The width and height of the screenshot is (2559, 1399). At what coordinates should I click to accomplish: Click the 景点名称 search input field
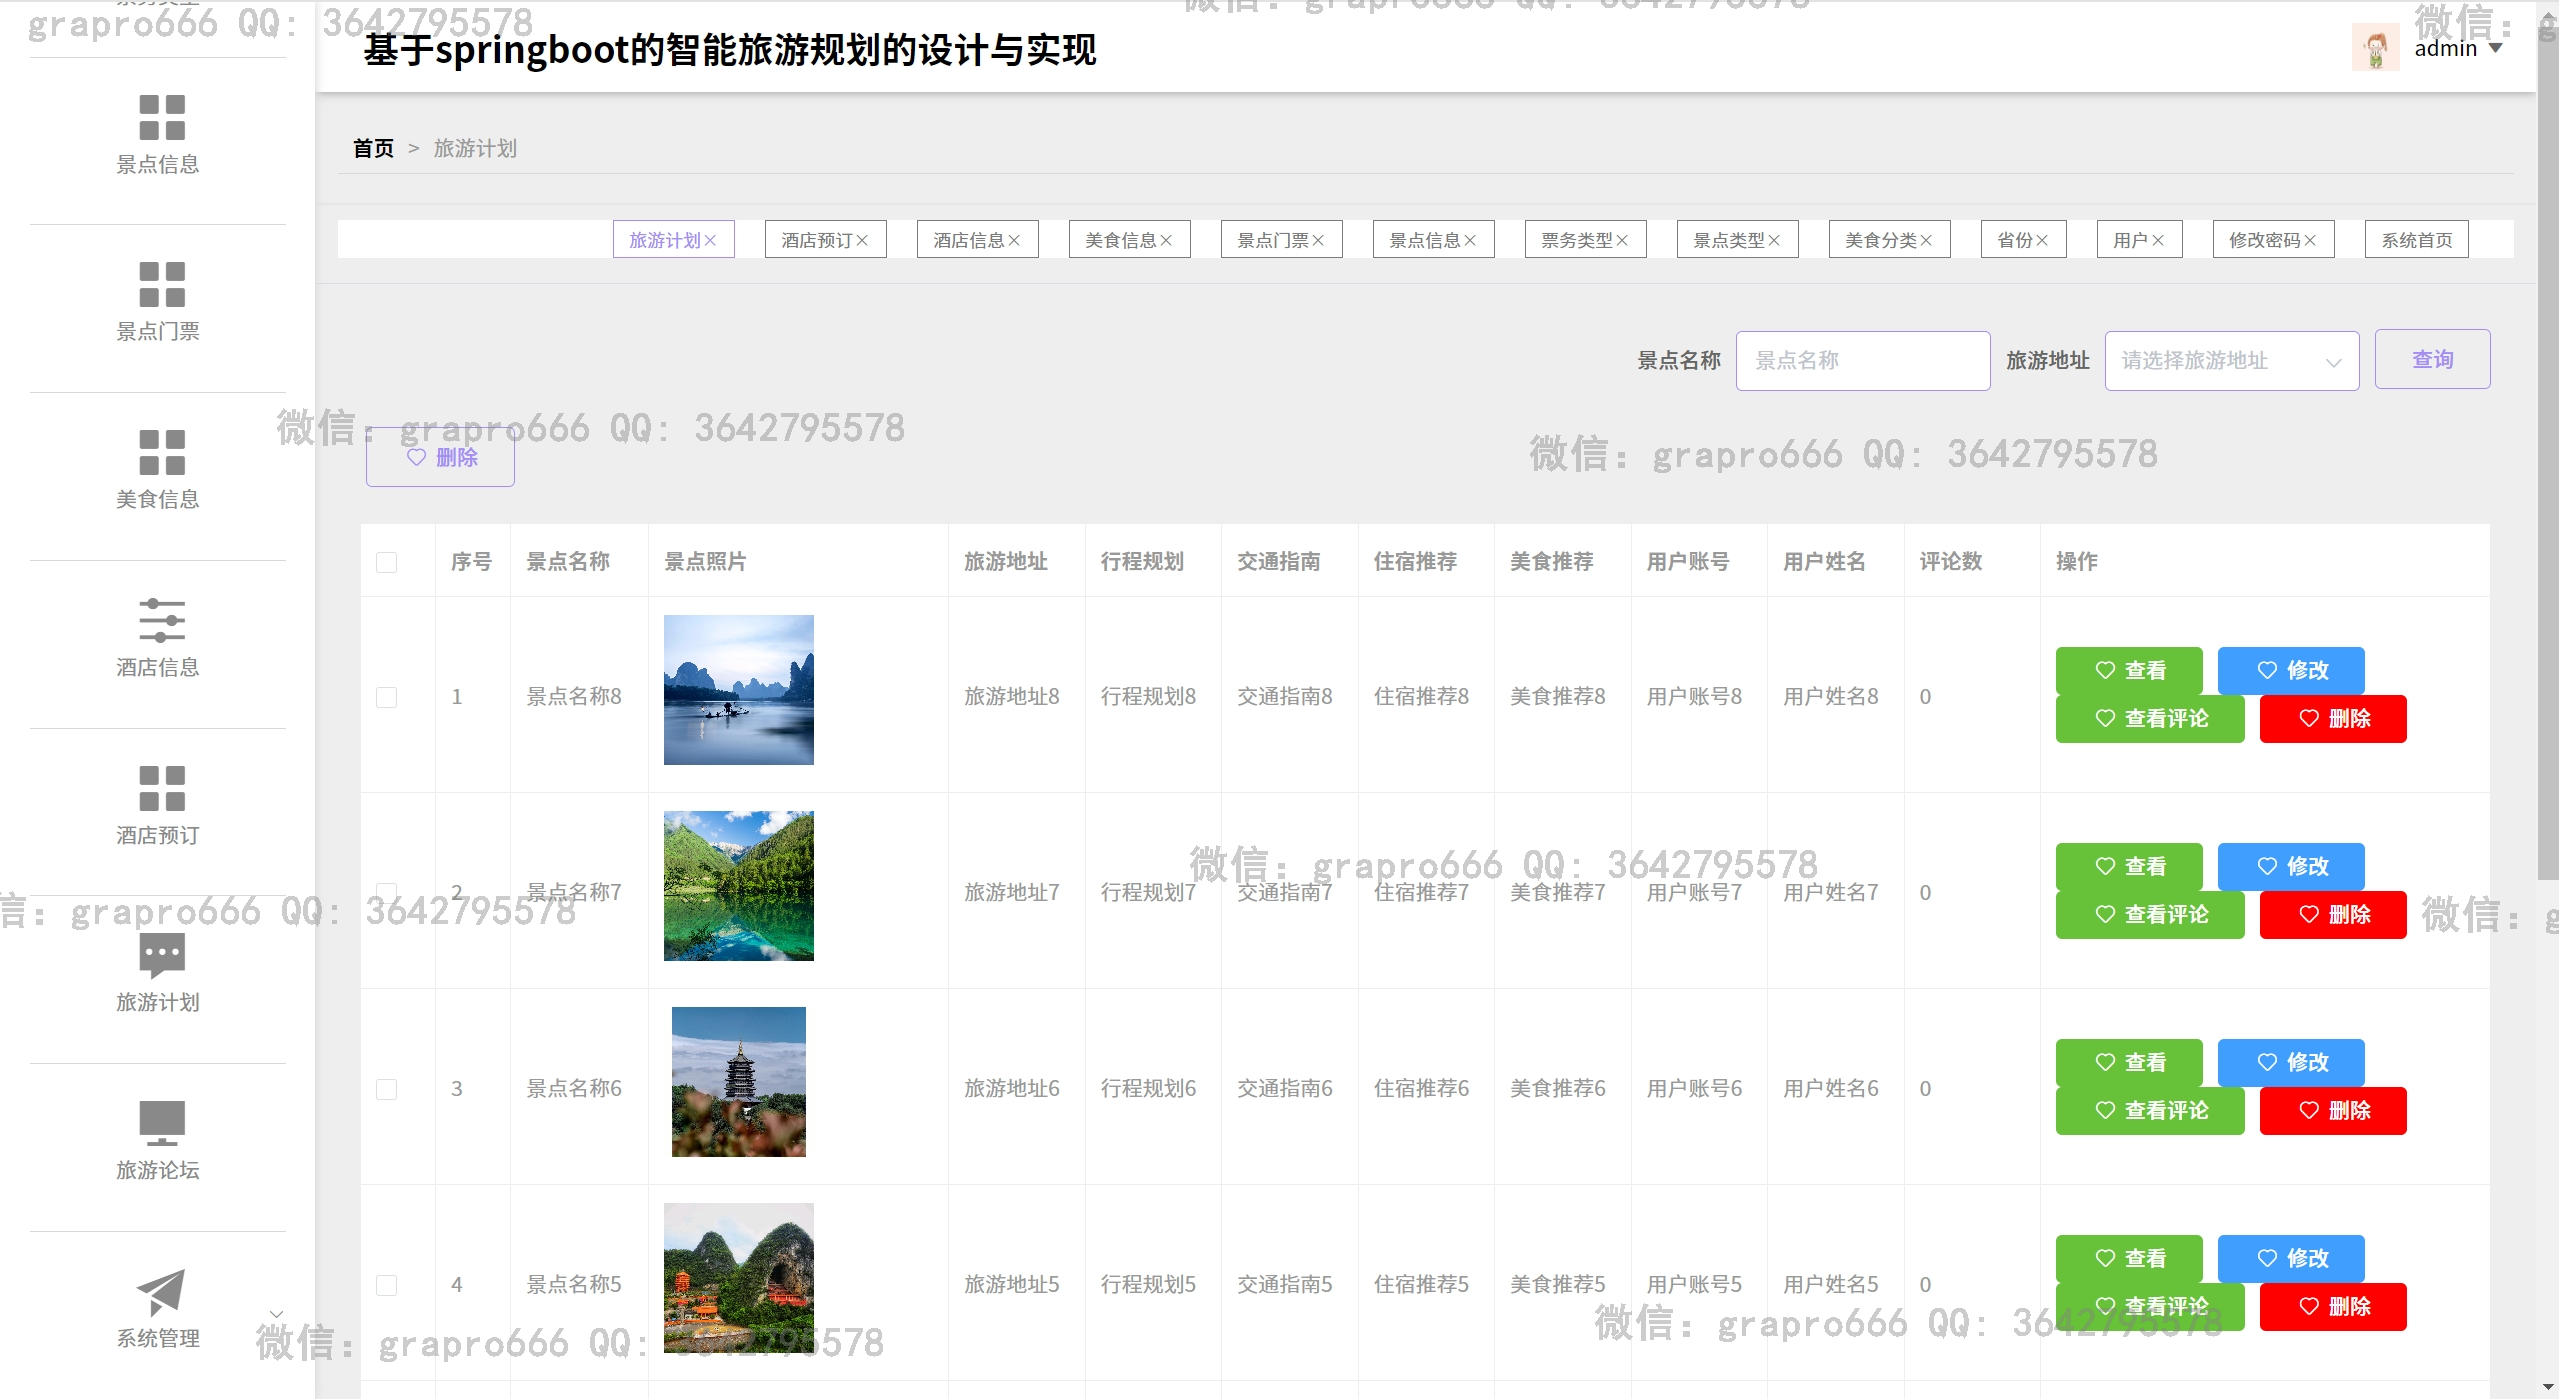1862,361
